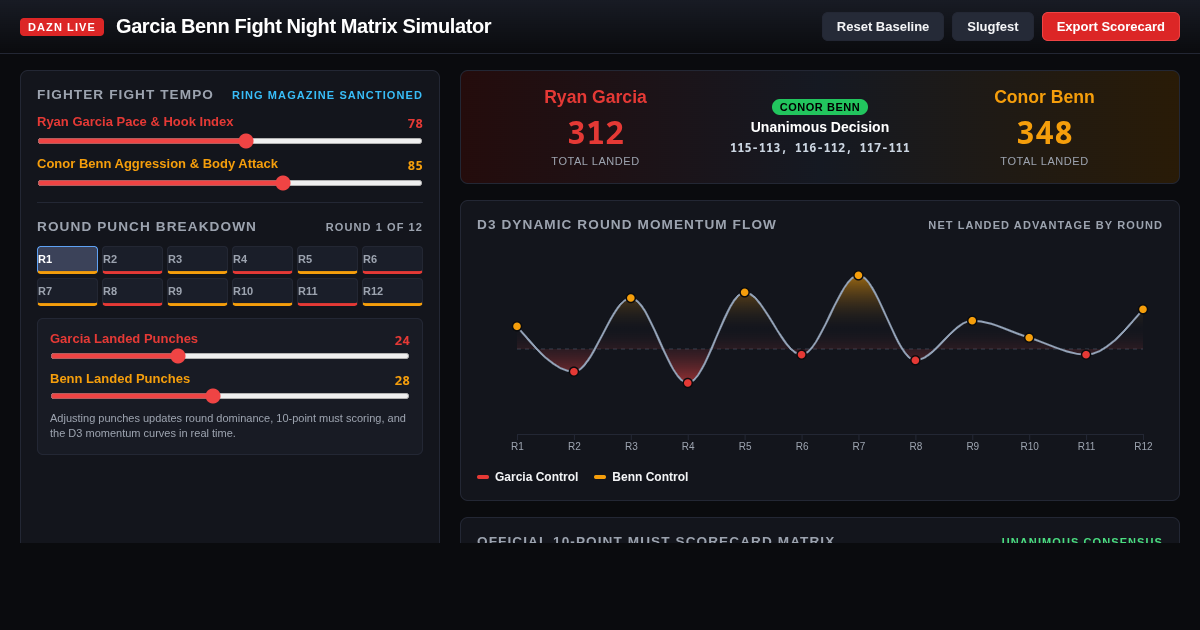Click Round Punch Breakdown heading
Viewport: 1200px width, 630px height.
pyautogui.click(x=147, y=226)
